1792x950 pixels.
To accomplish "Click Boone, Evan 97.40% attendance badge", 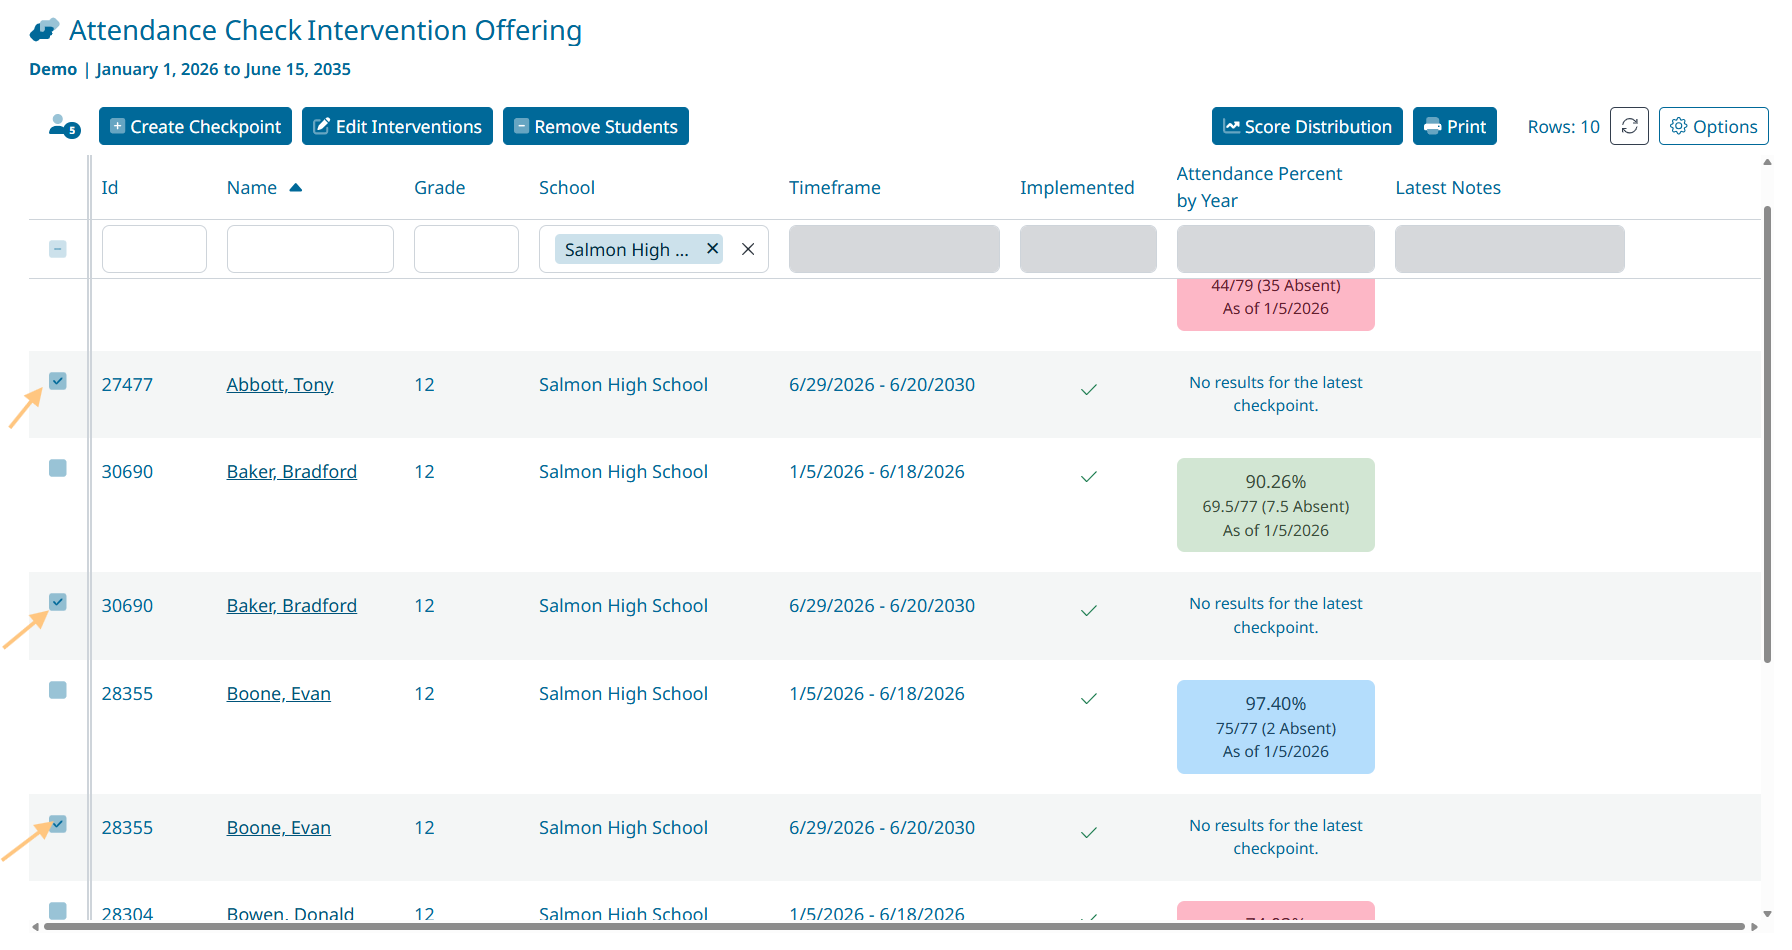I will (x=1275, y=727).
